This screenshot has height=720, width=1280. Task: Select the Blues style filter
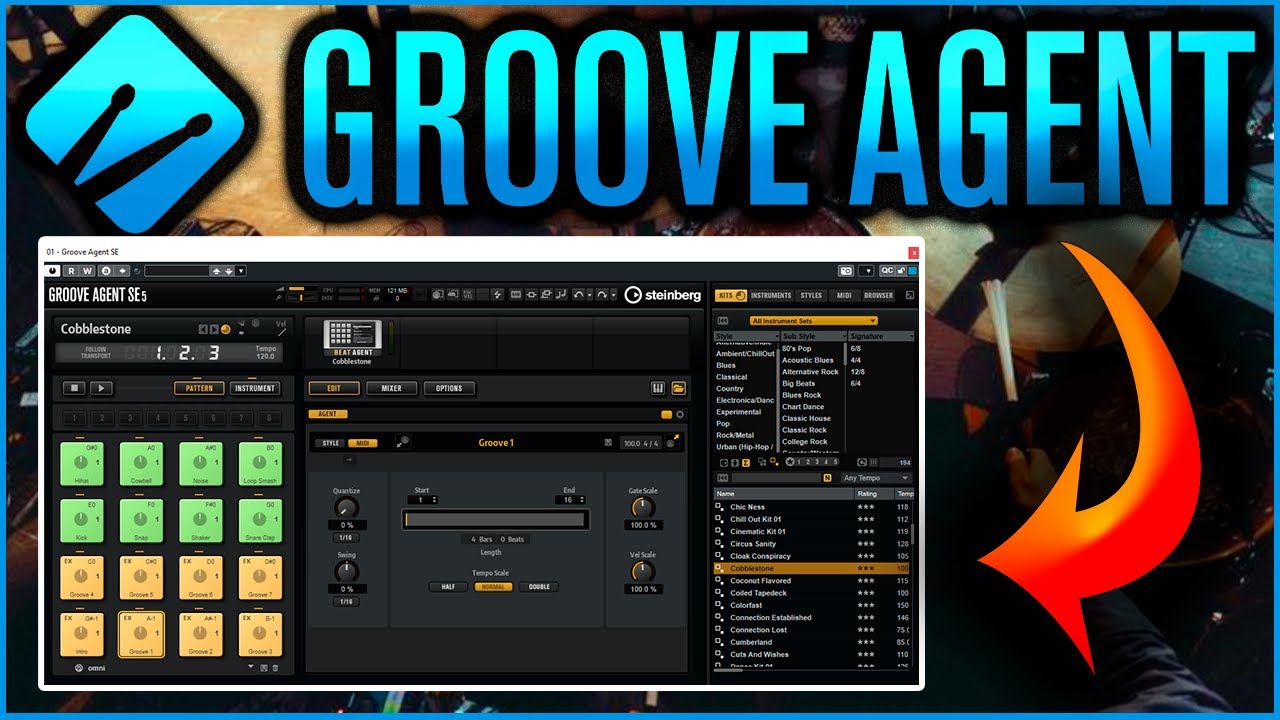tap(727, 365)
